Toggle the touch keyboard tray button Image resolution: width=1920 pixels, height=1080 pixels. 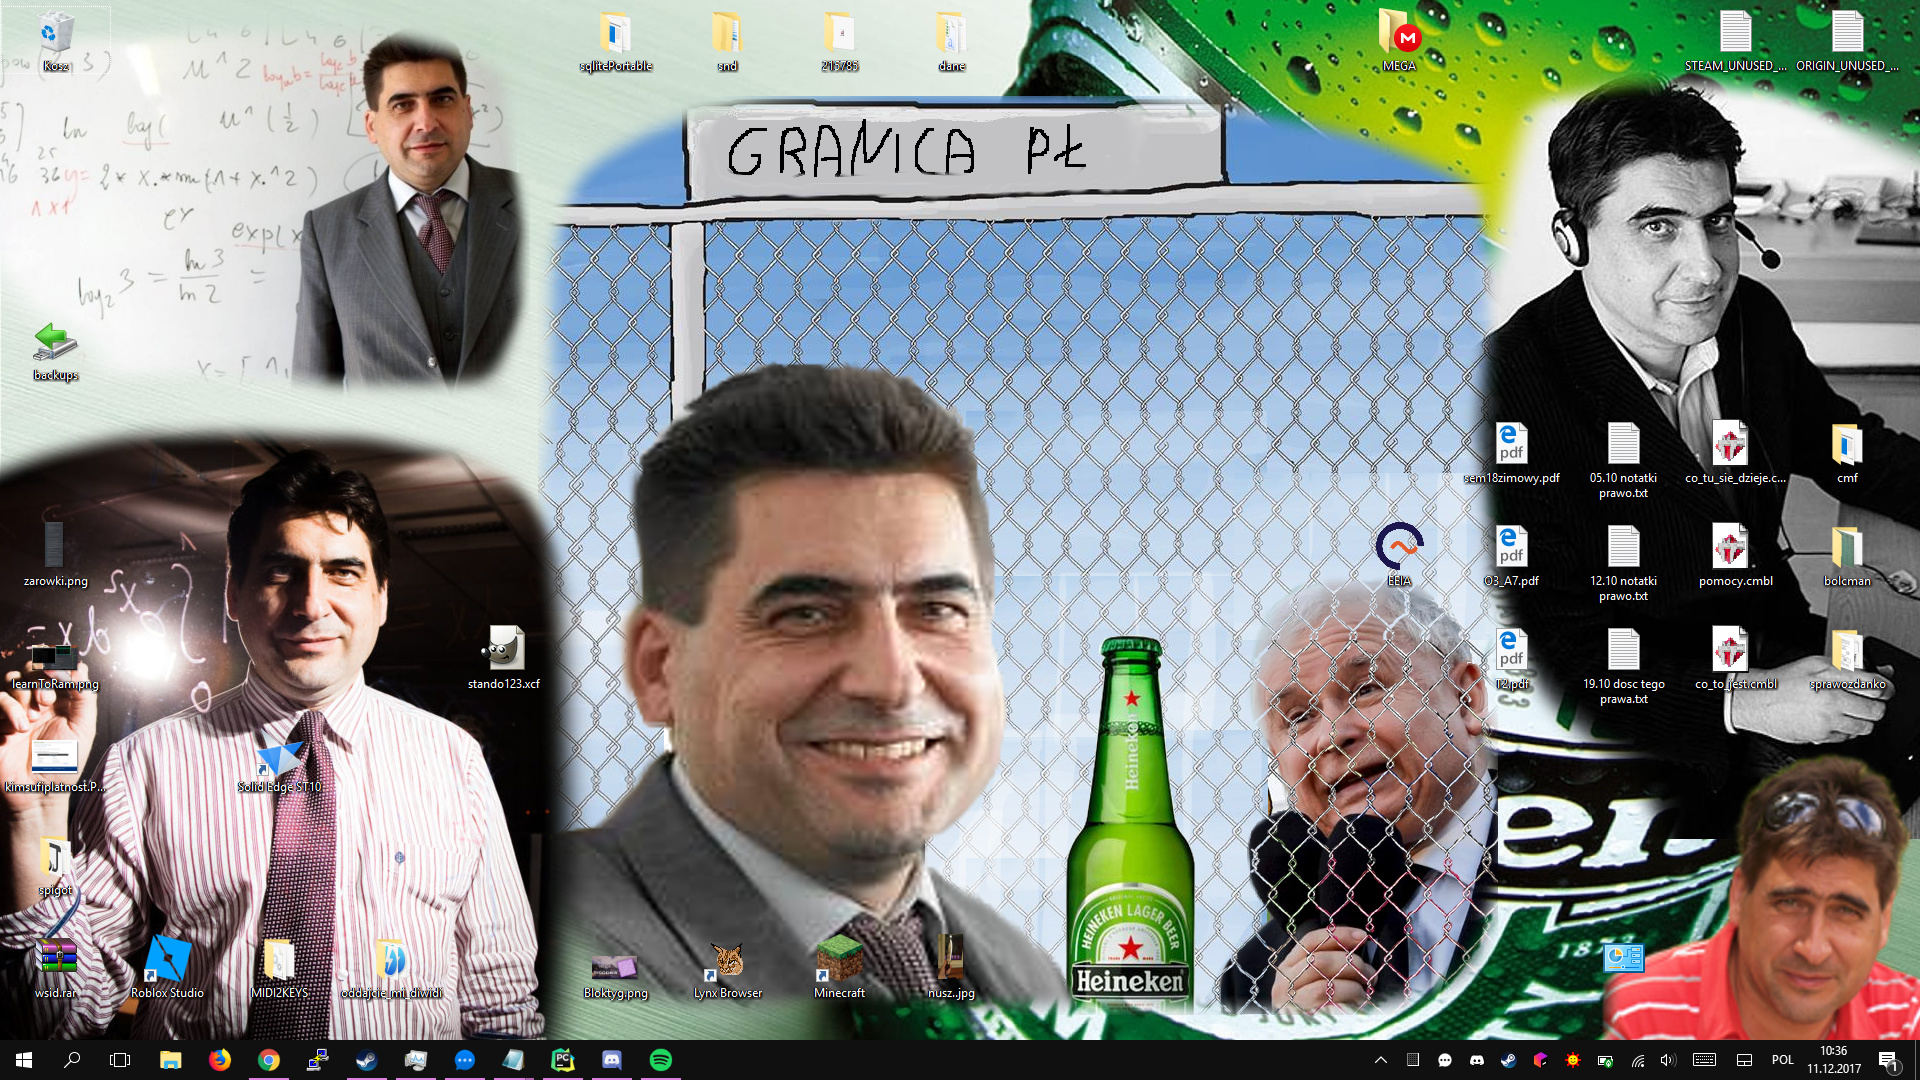point(1704,1060)
